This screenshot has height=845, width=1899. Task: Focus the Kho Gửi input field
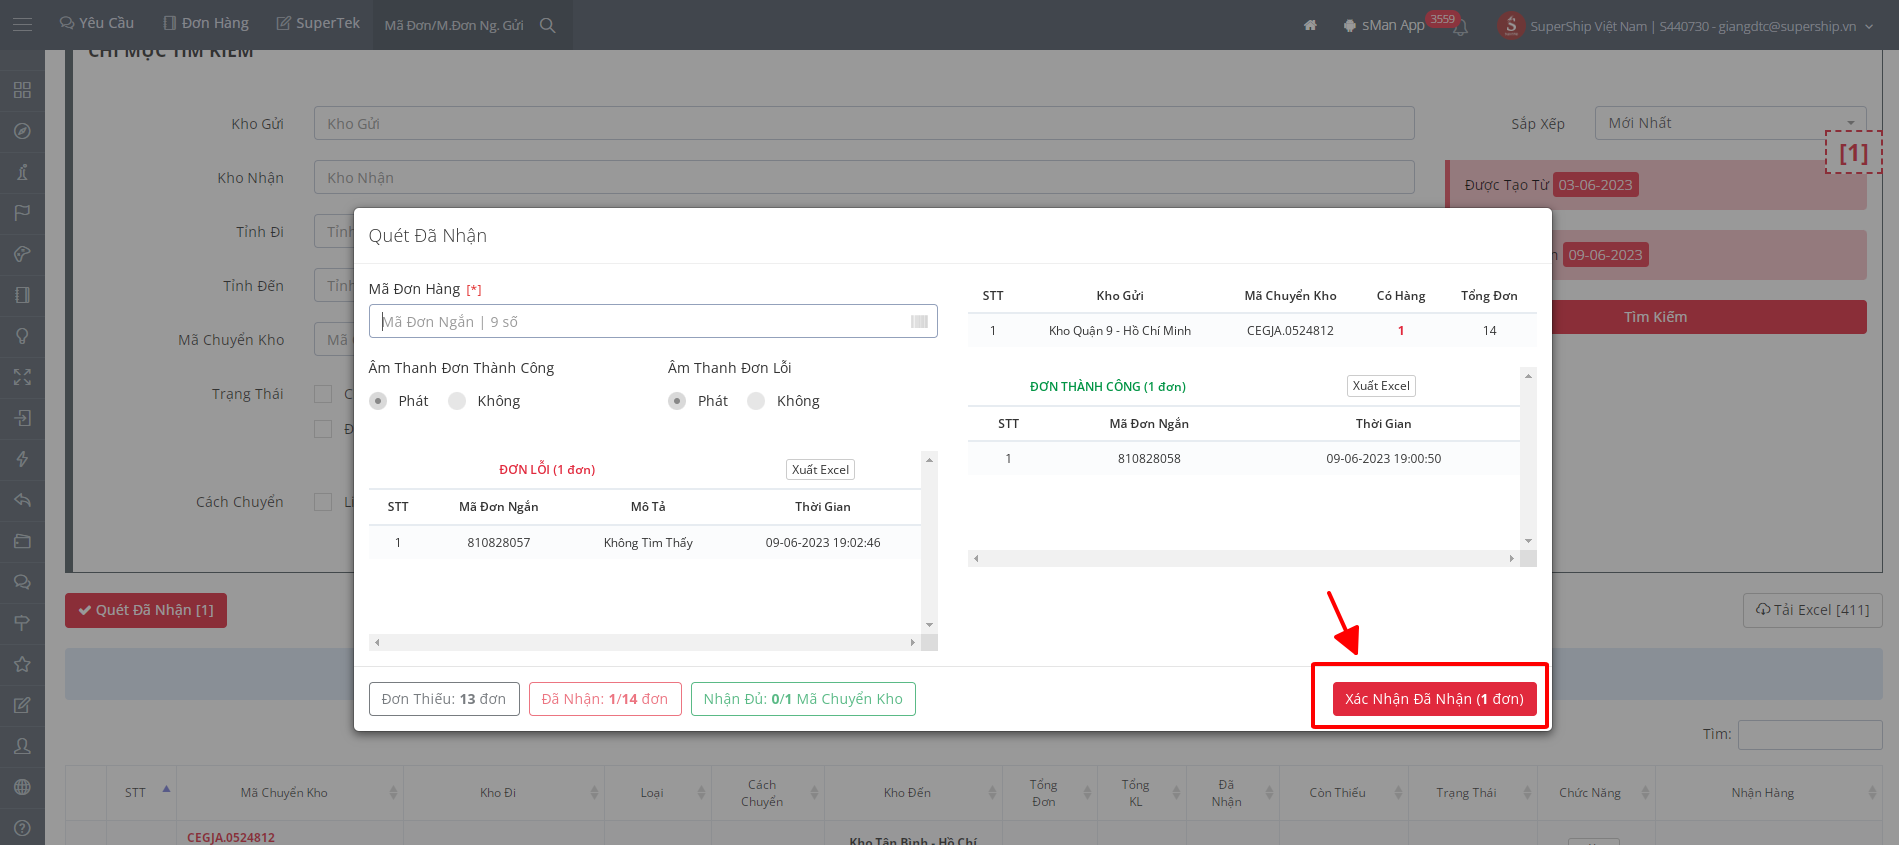pos(864,123)
